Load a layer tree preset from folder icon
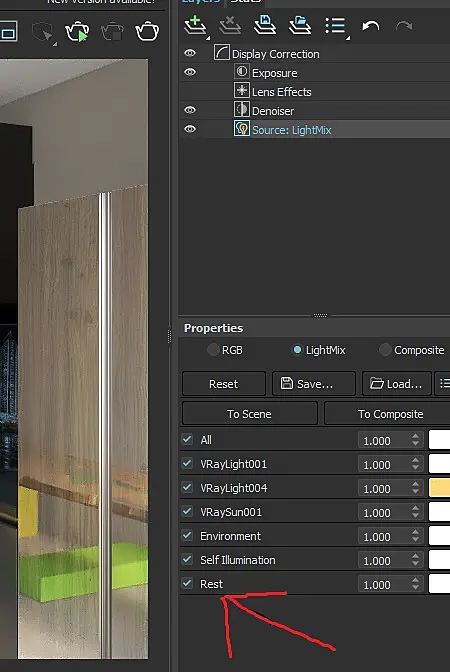This screenshot has height=672, width=450. (x=300, y=25)
